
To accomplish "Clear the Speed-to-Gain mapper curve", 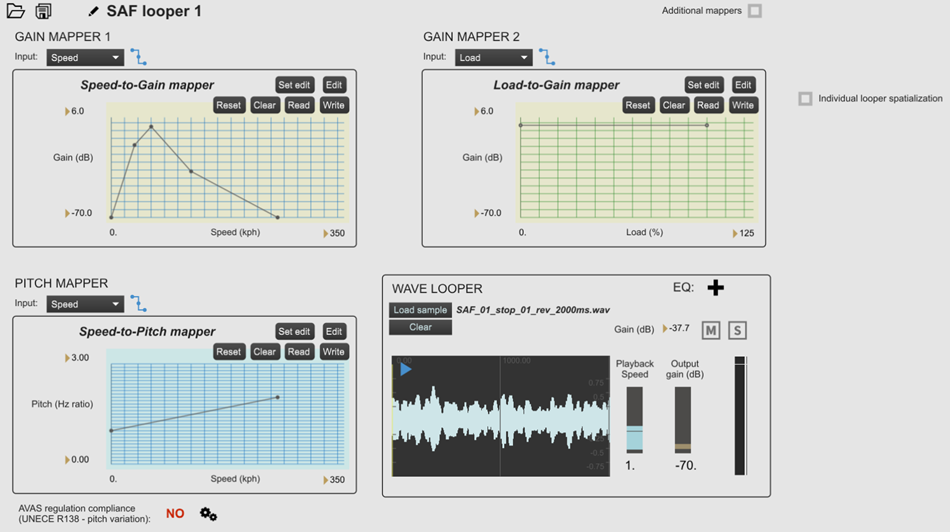I will click(265, 105).
